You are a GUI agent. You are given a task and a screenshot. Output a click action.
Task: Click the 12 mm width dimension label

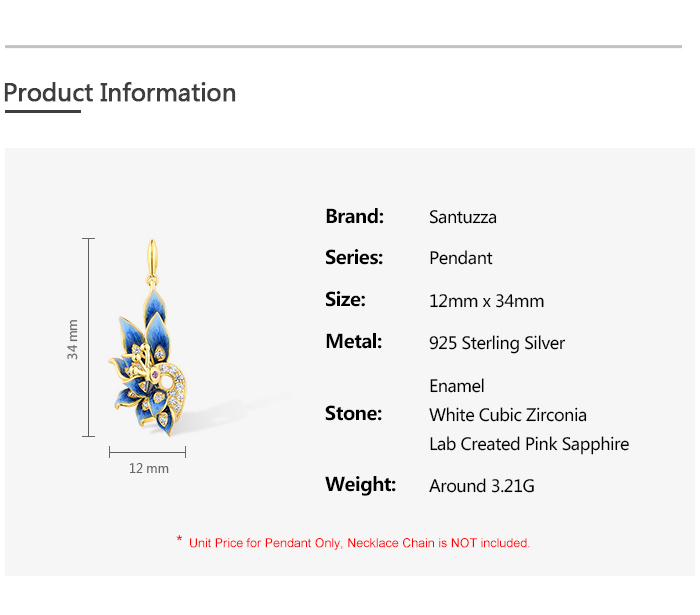tap(149, 468)
